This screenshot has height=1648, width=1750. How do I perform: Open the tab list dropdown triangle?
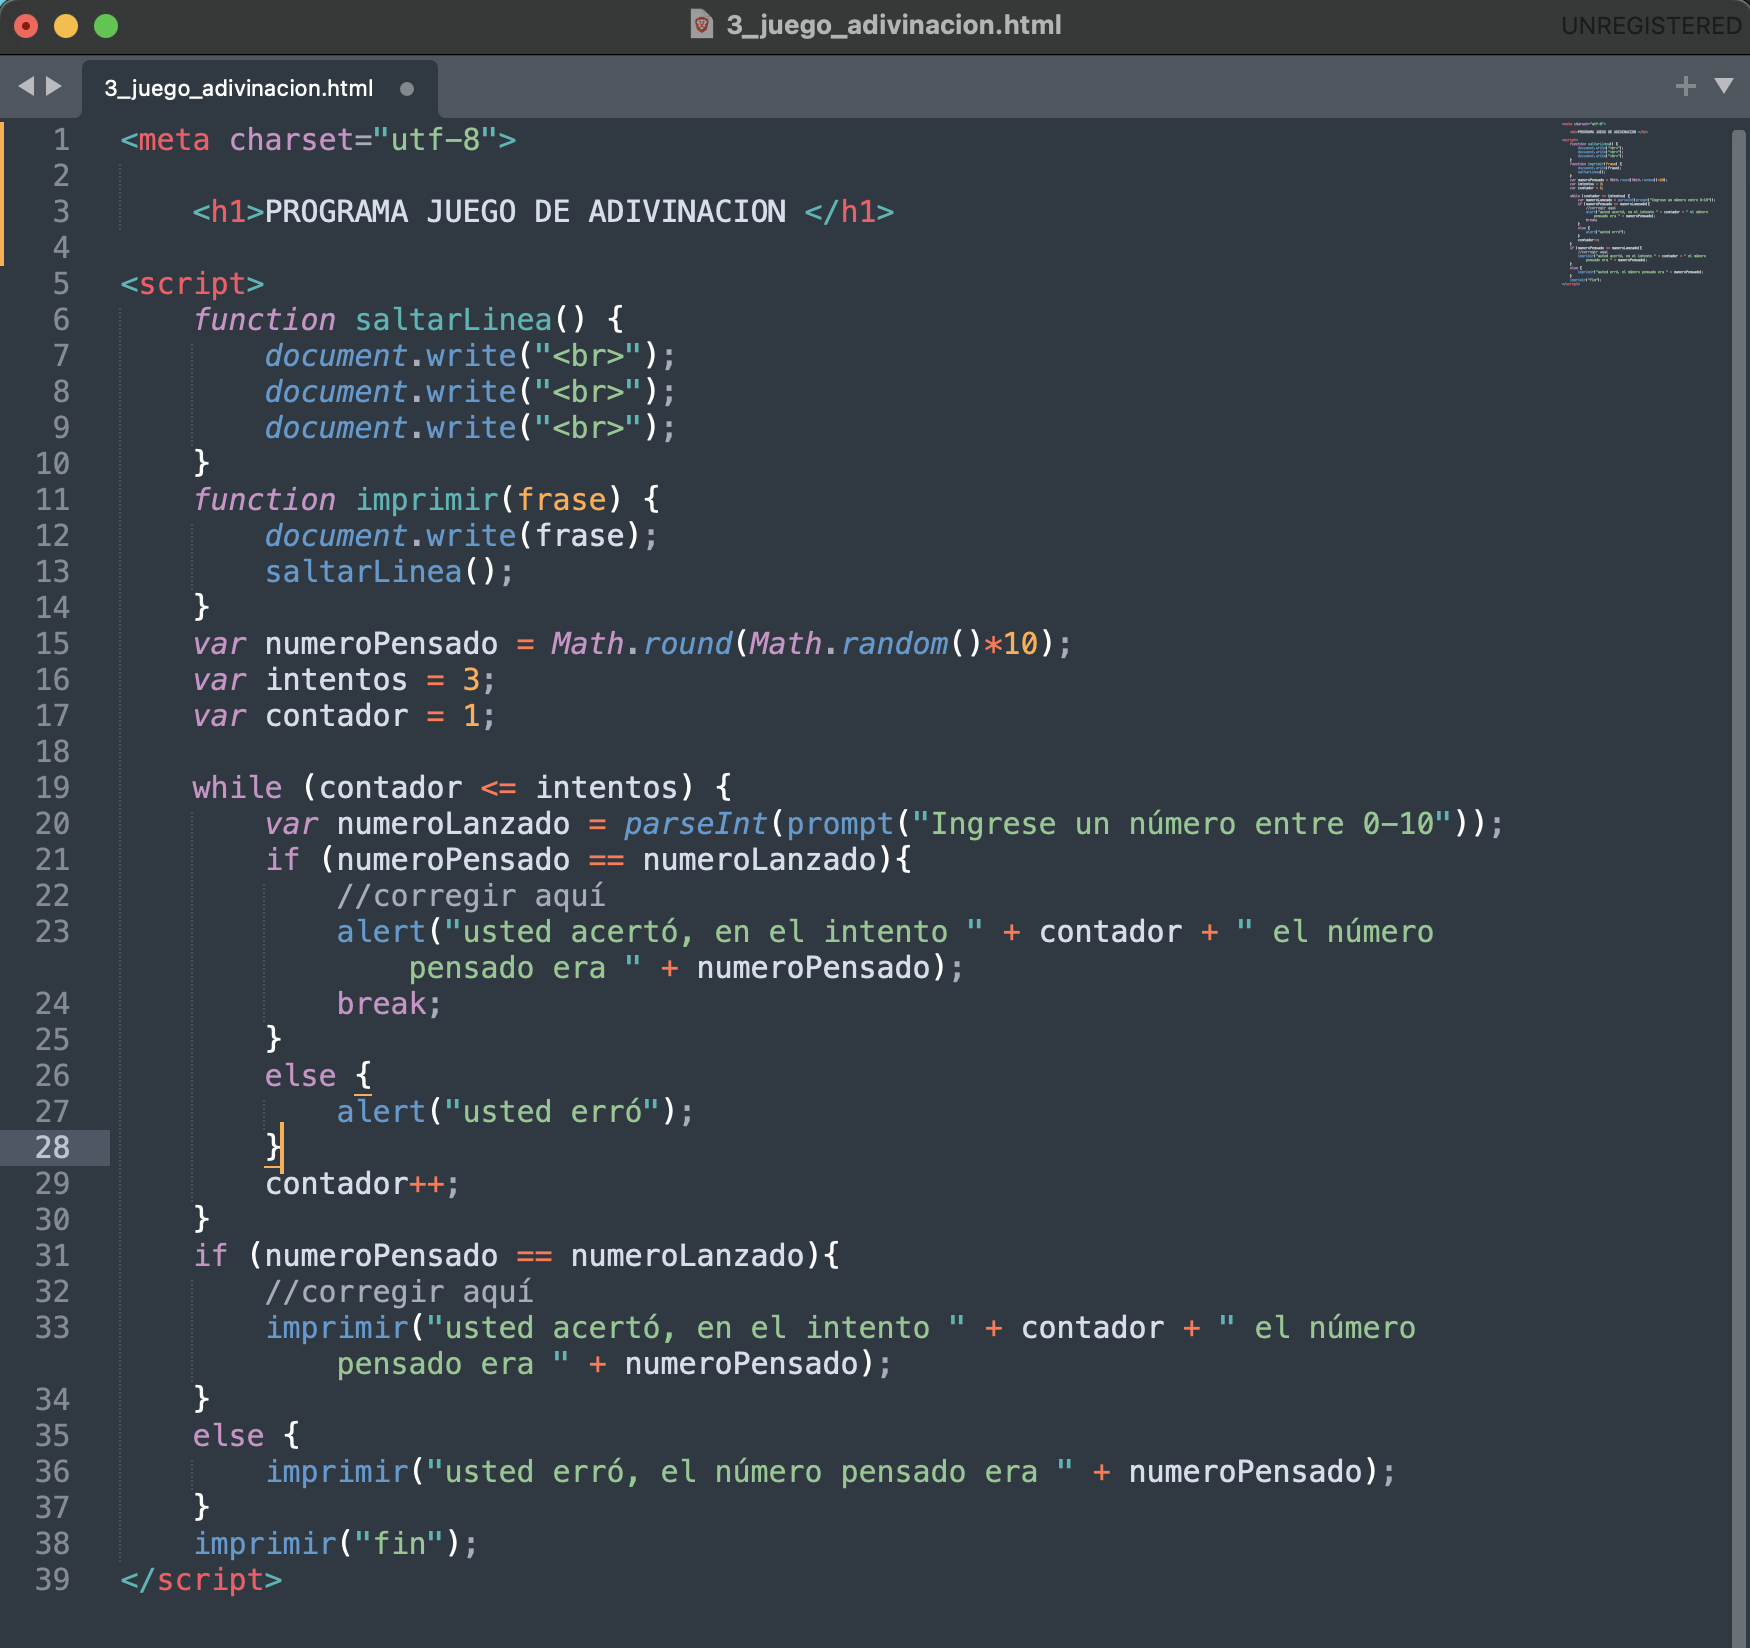click(x=1724, y=86)
